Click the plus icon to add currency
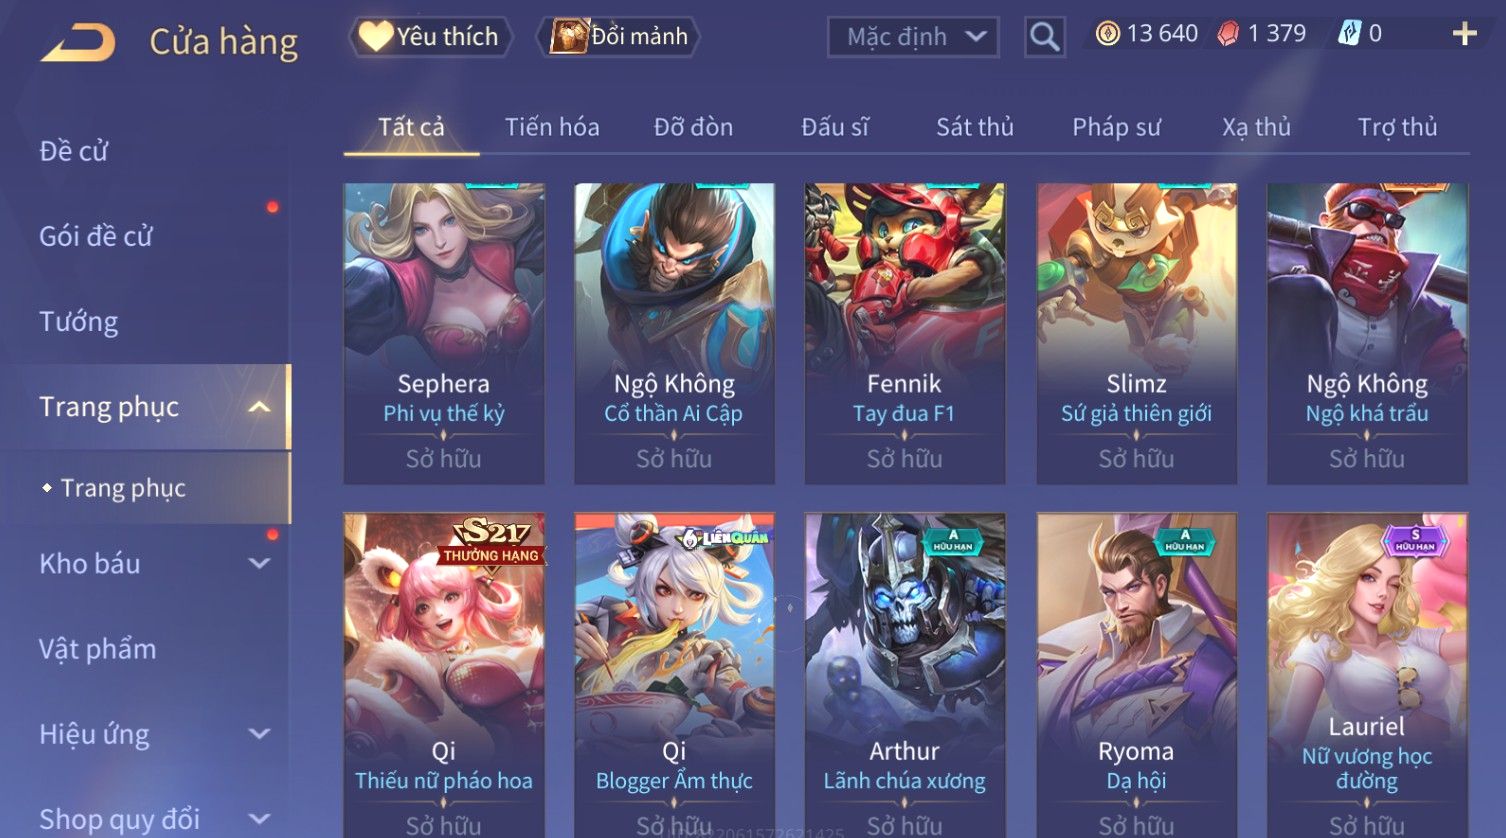The height and width of the screenshot is (838, 1506). pyautogui.click(x=1464, y=34)
